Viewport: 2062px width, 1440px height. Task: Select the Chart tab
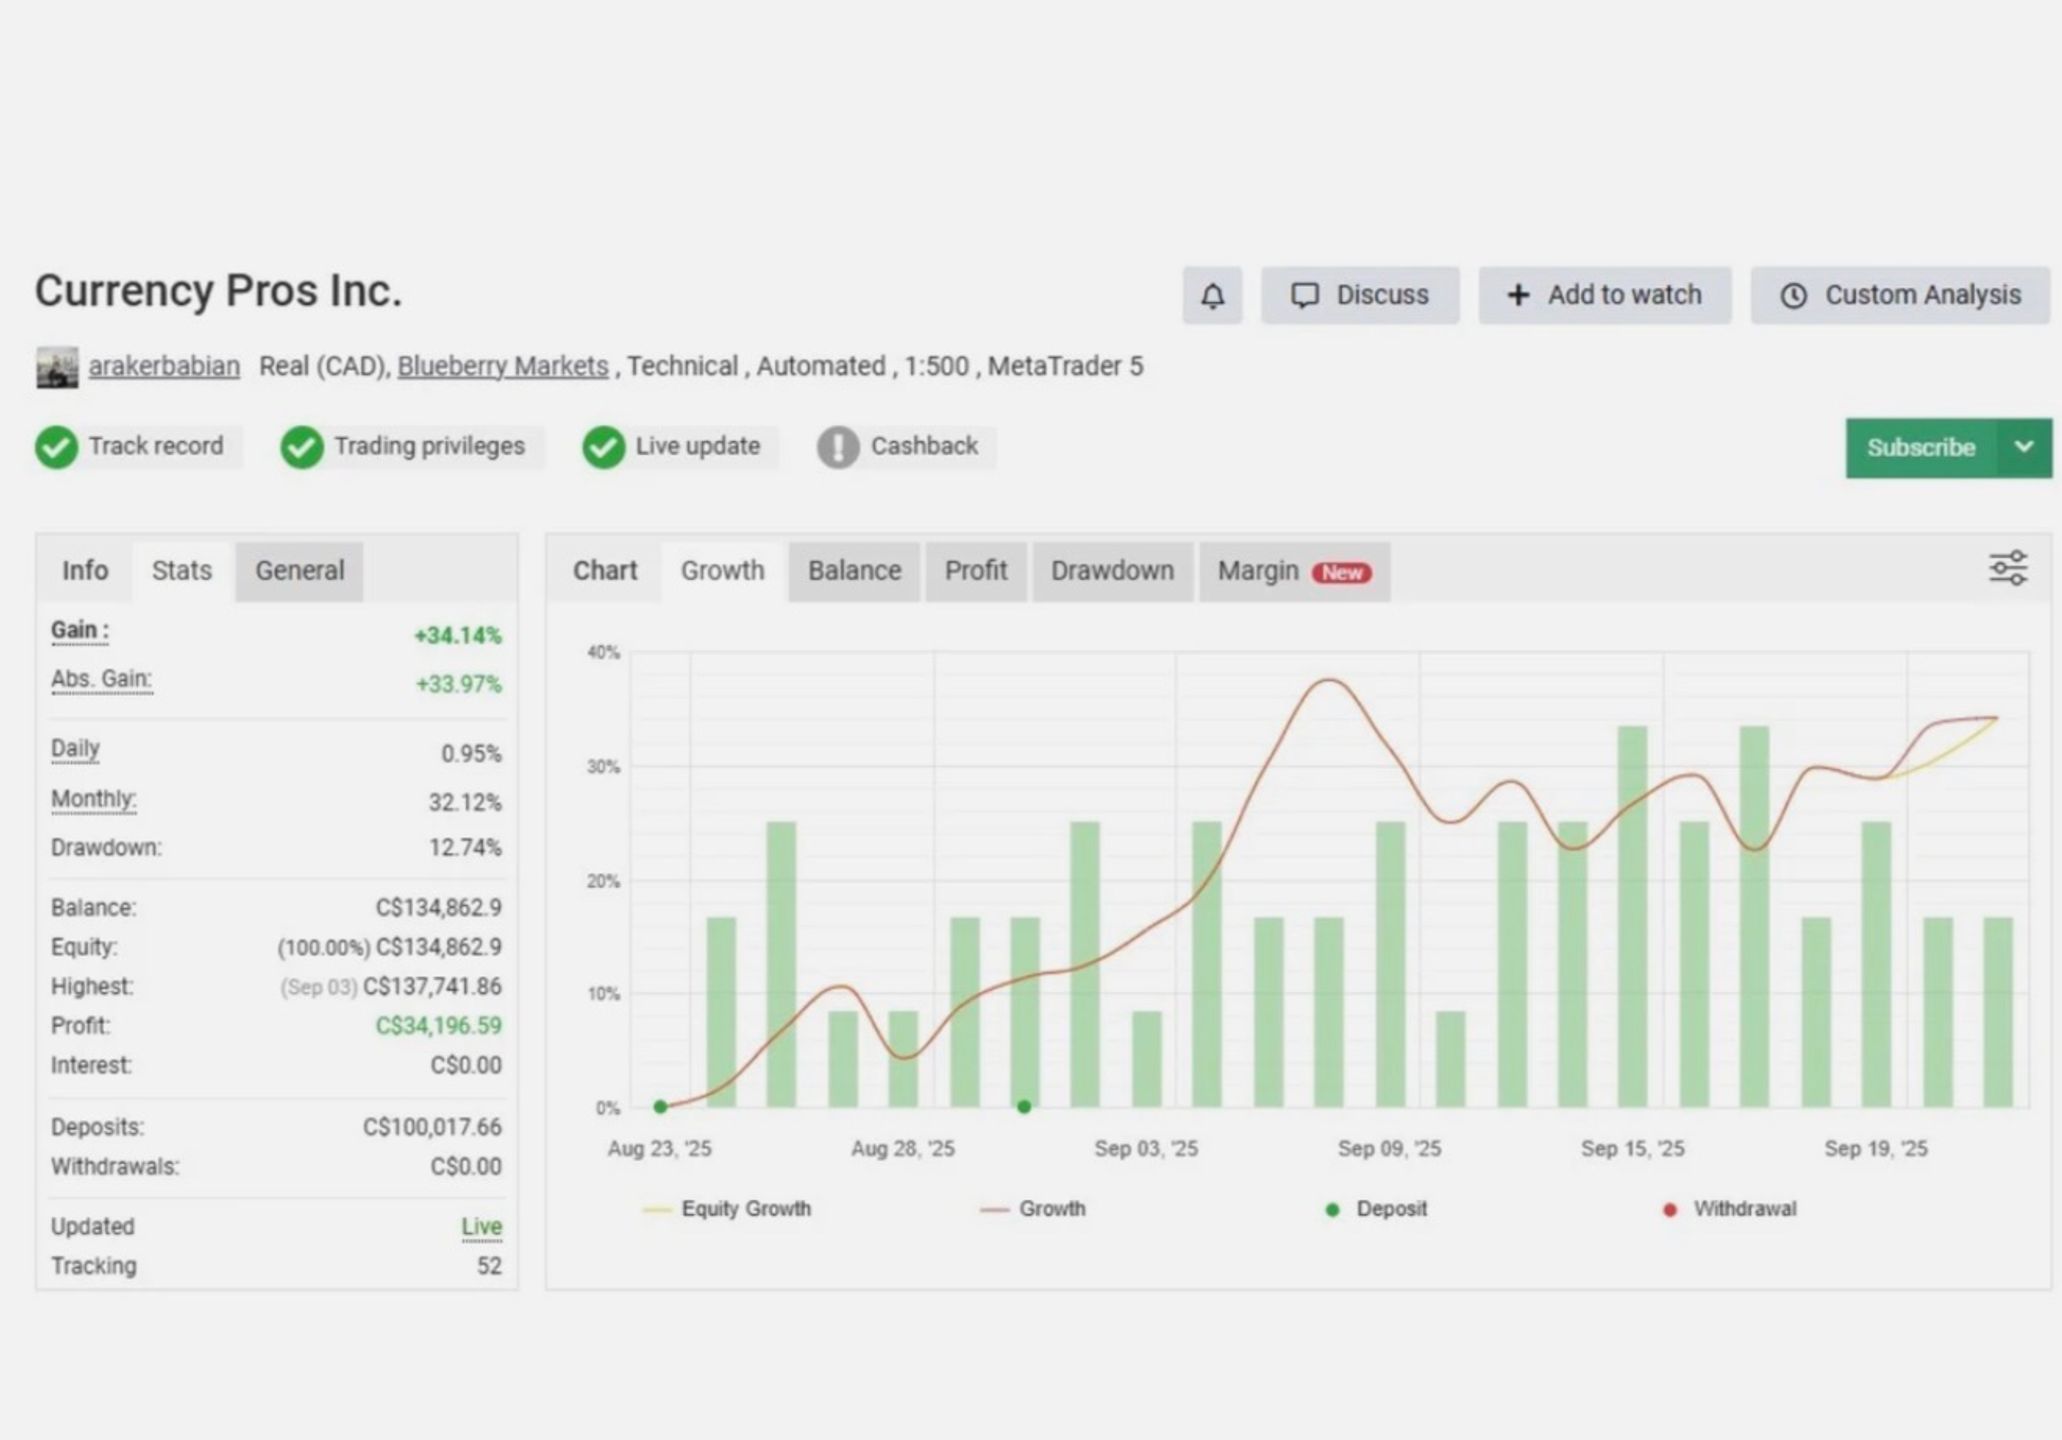(x=604, y=571)
